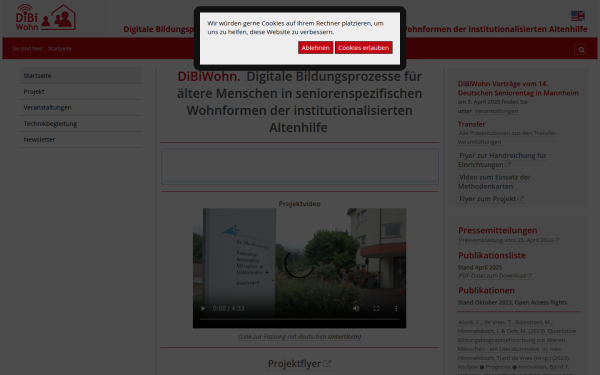
Task: Open the Veranstaltungen link under Seniorentag notice
Action: pos(496,111)
